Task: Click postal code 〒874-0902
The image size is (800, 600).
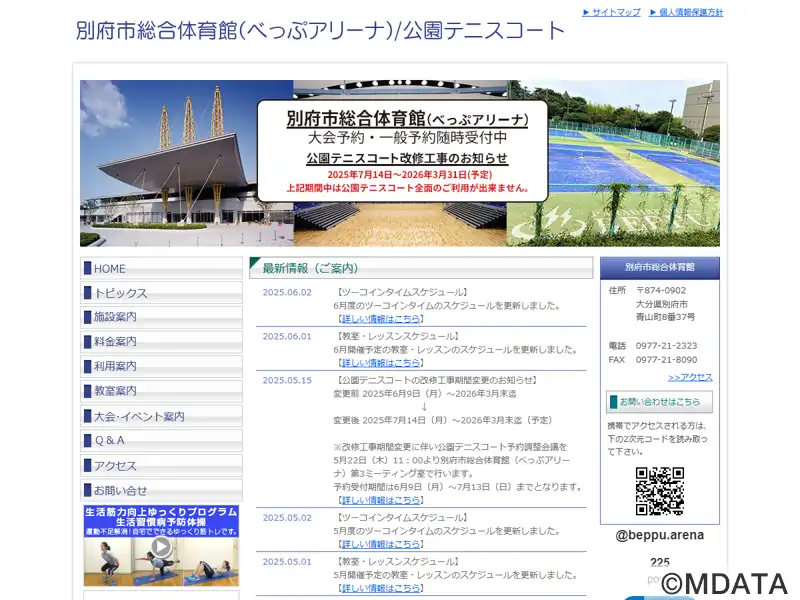Action: pos(661,290)
